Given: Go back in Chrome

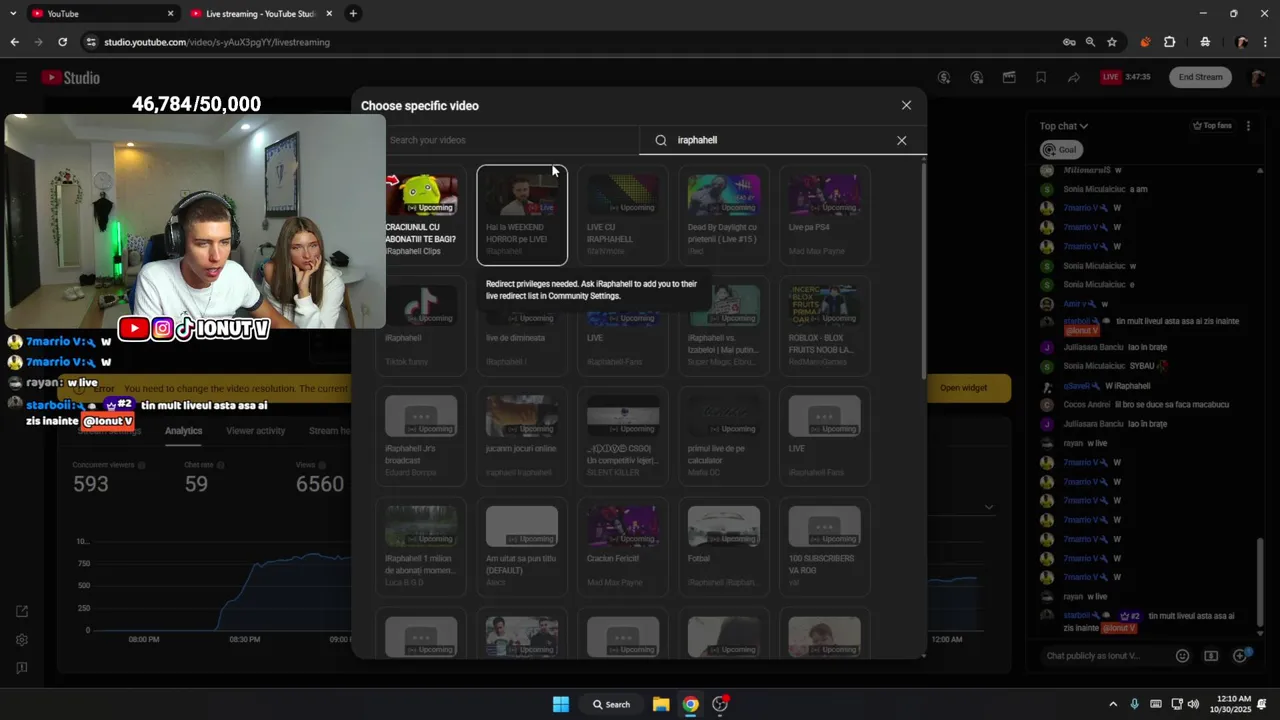Looking at the screenshot, I should coord(14,42).
